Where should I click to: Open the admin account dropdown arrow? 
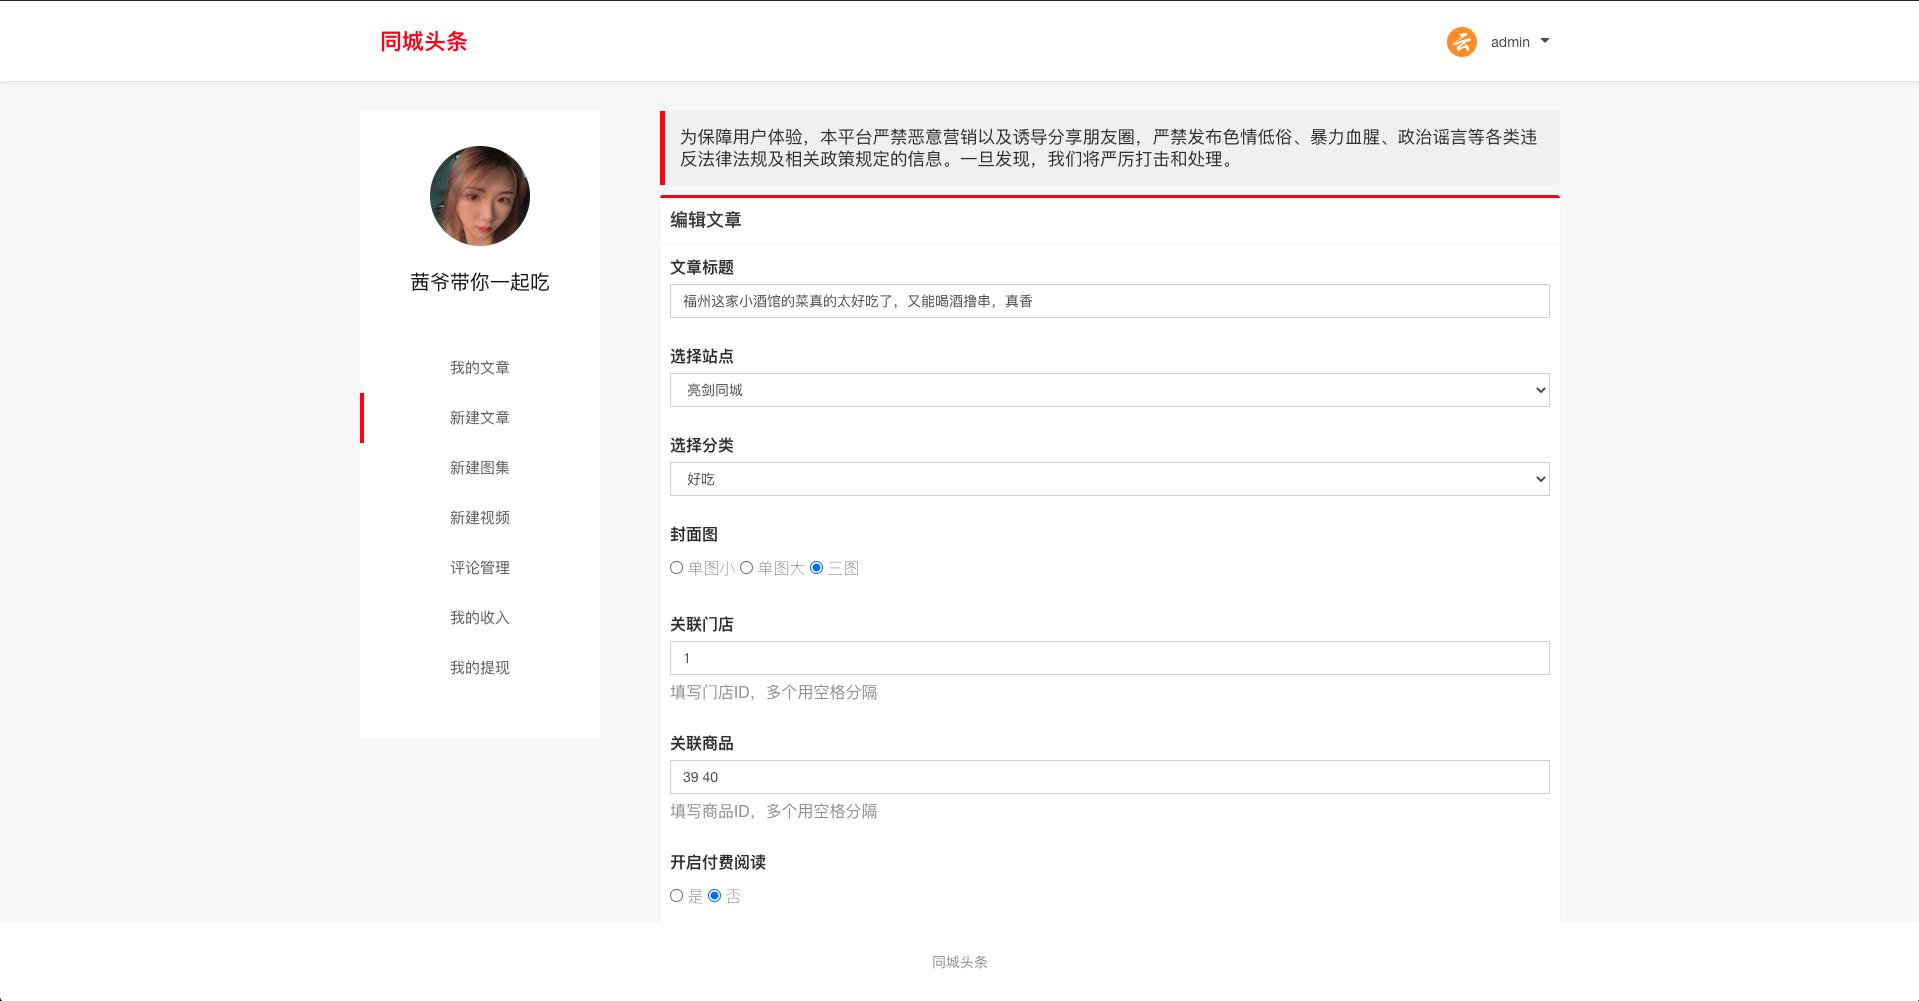pyautogui.click(x=1545, y=41)
